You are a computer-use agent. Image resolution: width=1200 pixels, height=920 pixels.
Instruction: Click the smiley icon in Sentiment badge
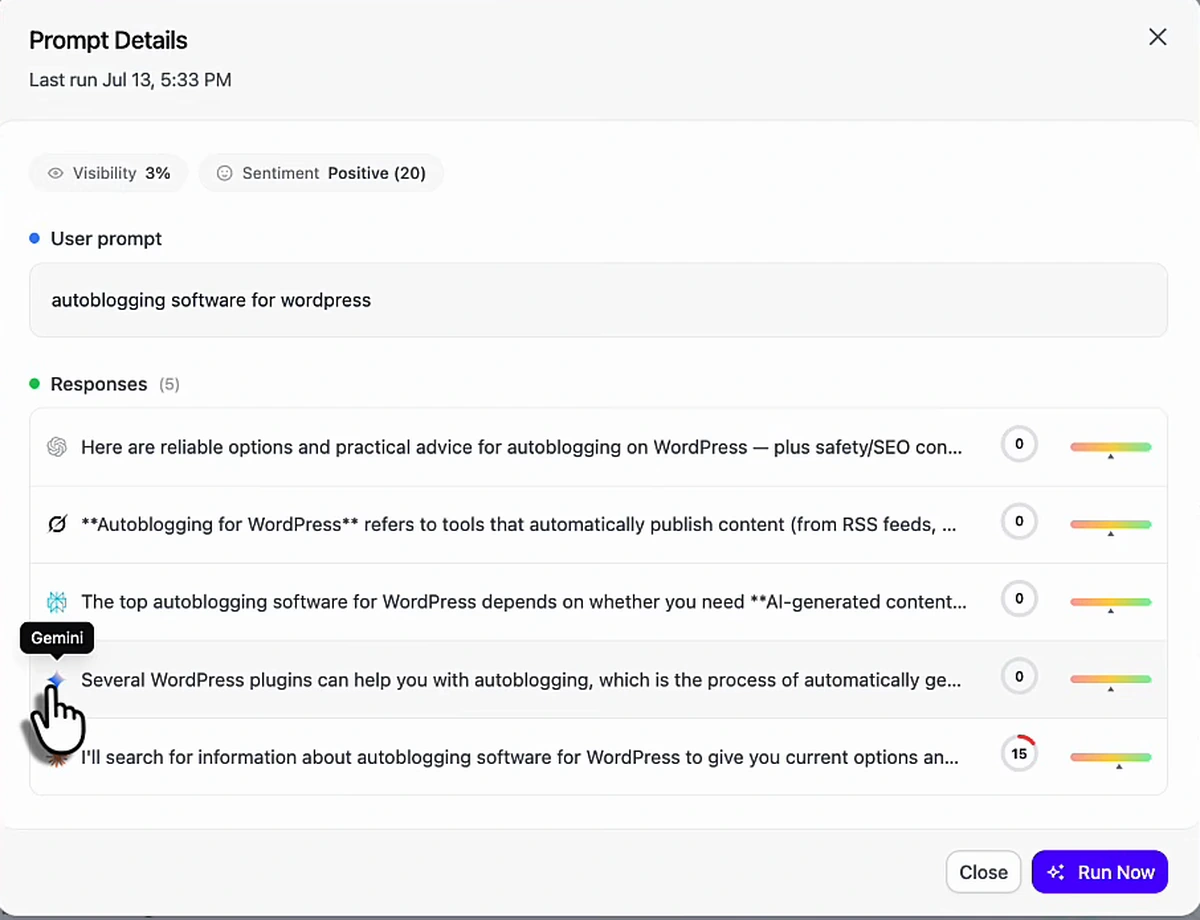pyautogui.click(x=225, y=173)
